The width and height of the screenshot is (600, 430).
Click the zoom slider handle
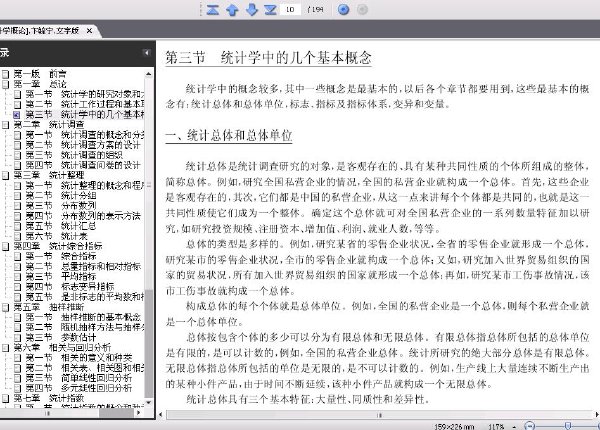tap(568, 426)
